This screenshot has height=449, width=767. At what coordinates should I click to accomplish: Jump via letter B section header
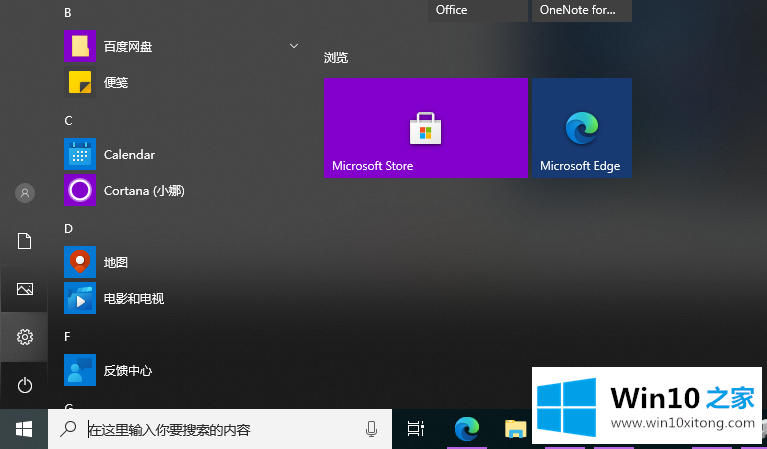68,13
